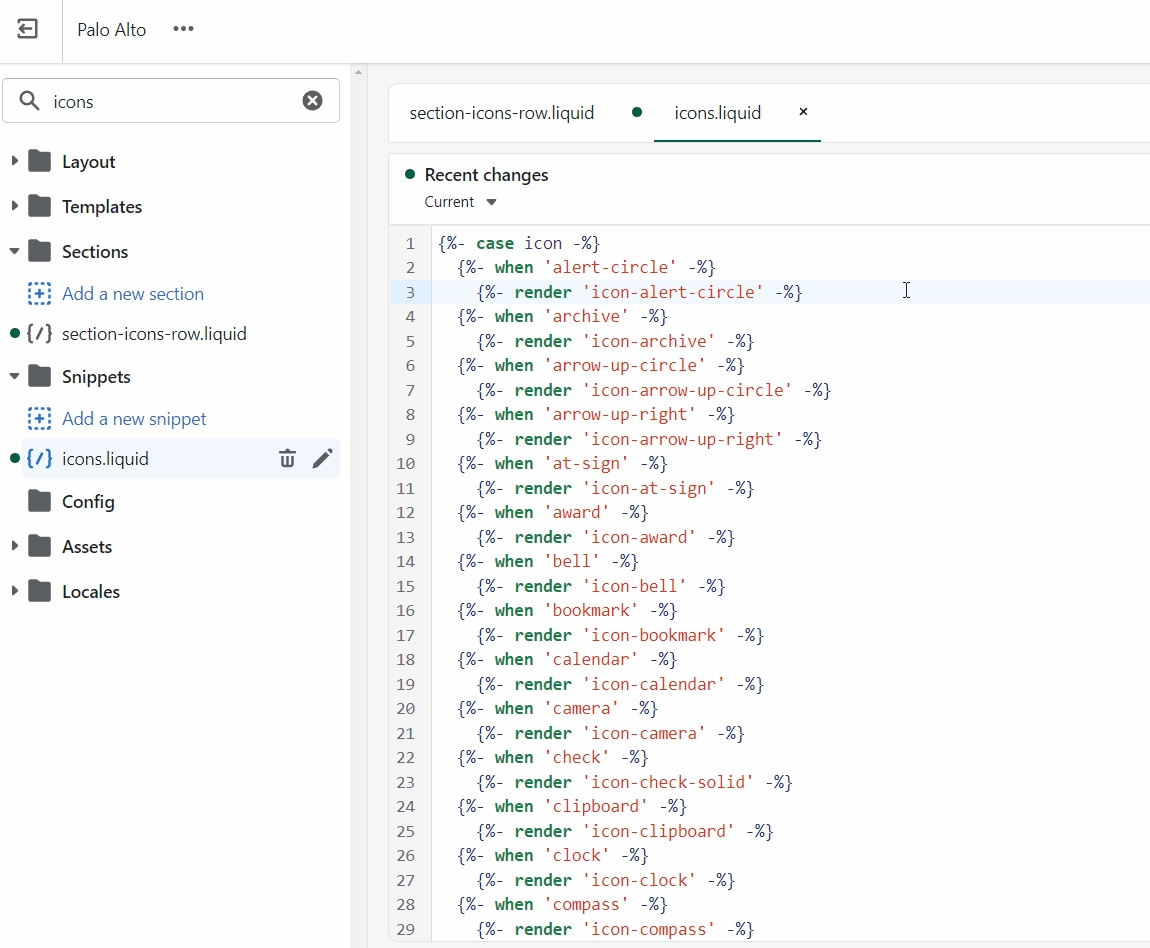Click the 'icon-calendar' render line
The width and height of the screenshot is (1150, 948).
pos(620,685)
